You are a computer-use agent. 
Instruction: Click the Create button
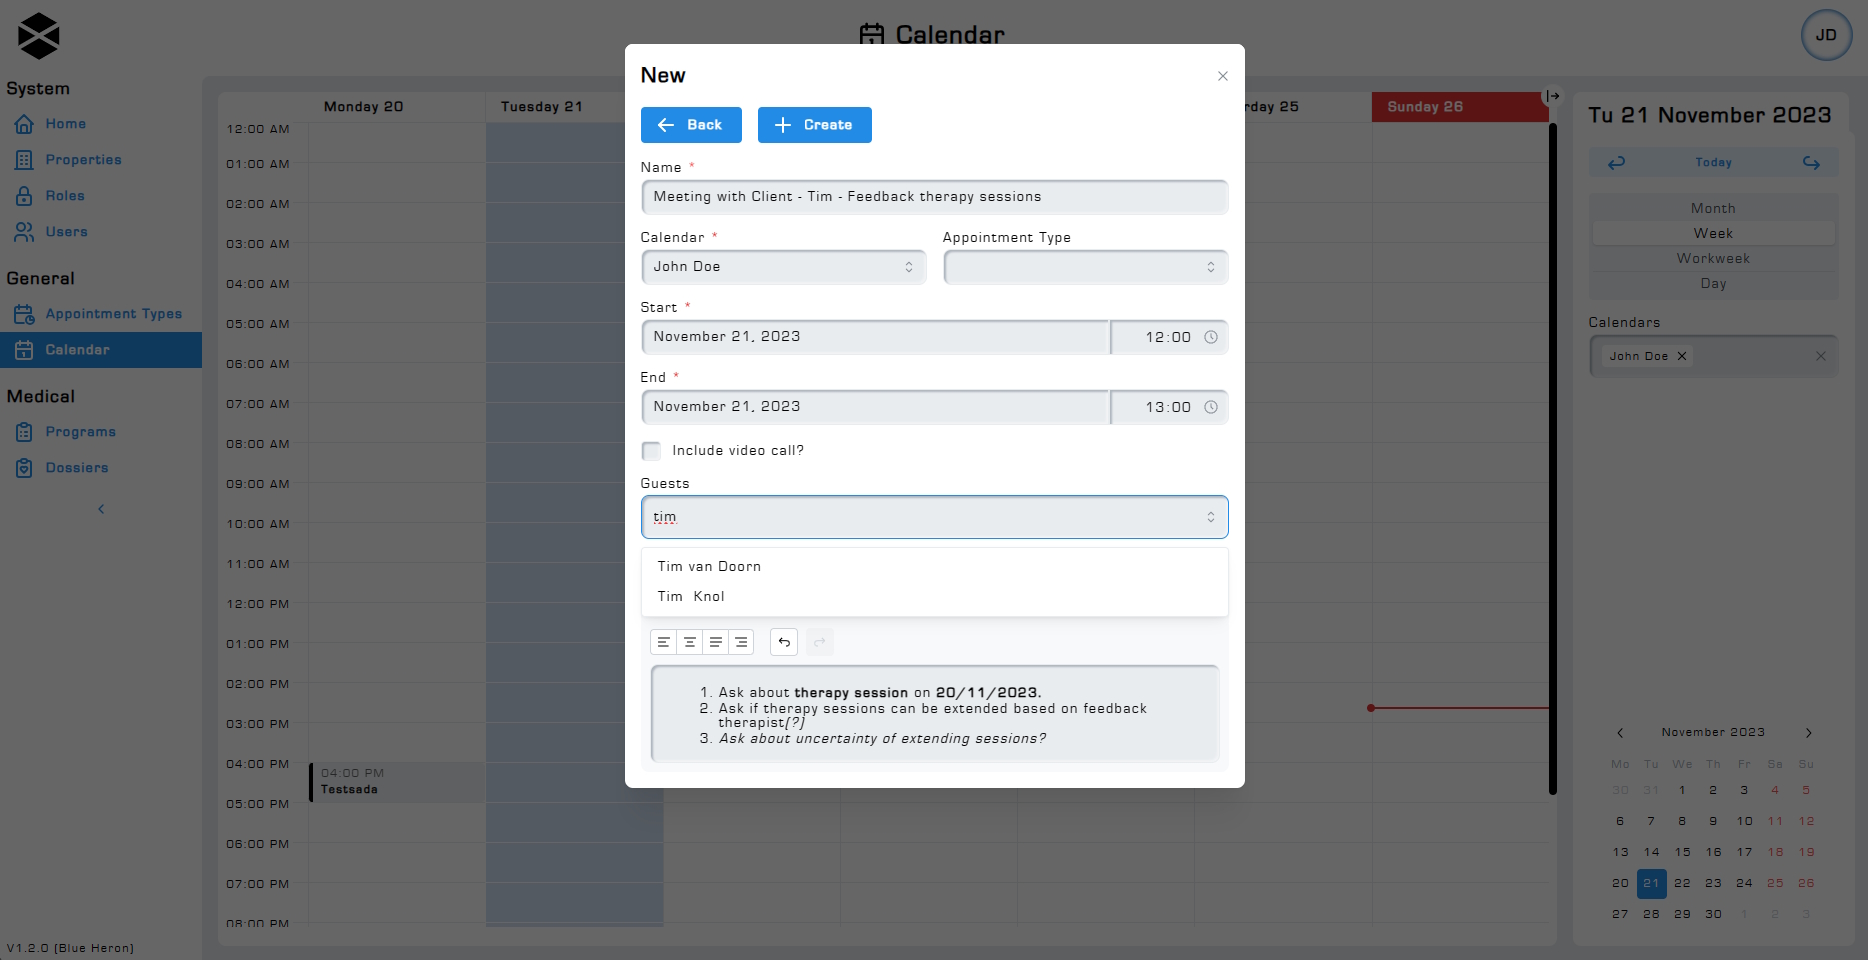coord(814,125)
